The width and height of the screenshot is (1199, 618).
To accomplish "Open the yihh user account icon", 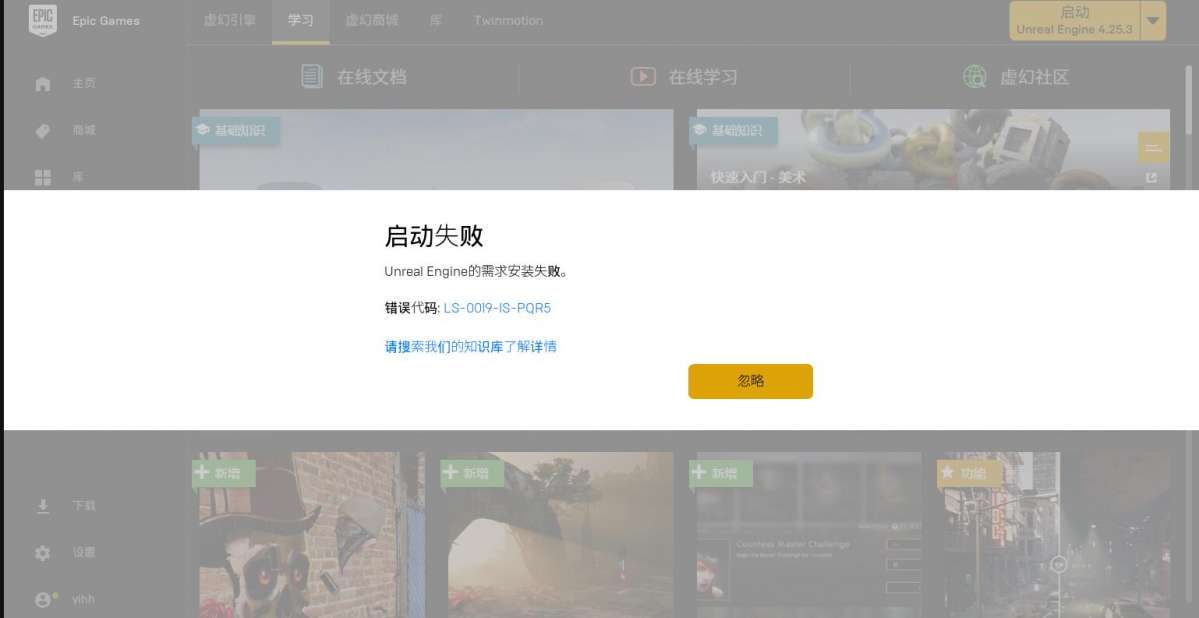I will pyautogui.click(x=44, y=600).
